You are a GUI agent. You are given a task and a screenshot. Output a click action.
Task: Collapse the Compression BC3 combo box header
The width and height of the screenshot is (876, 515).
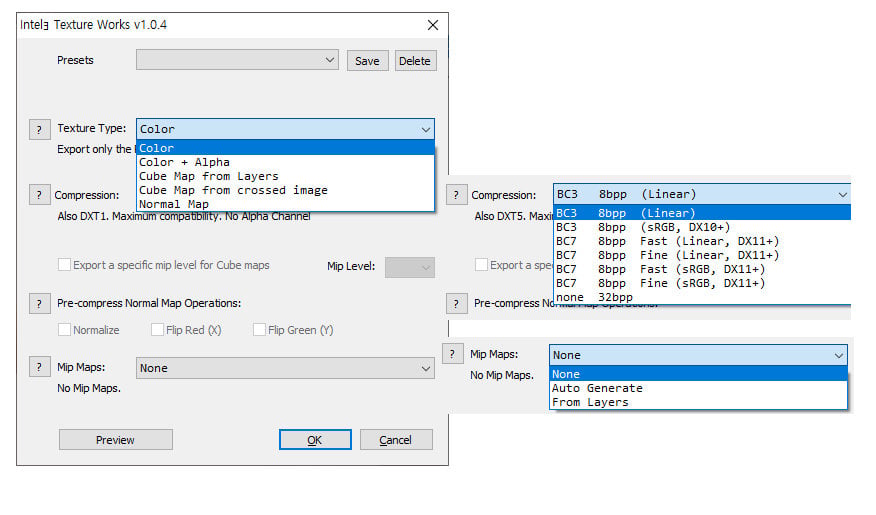point(702,194)
